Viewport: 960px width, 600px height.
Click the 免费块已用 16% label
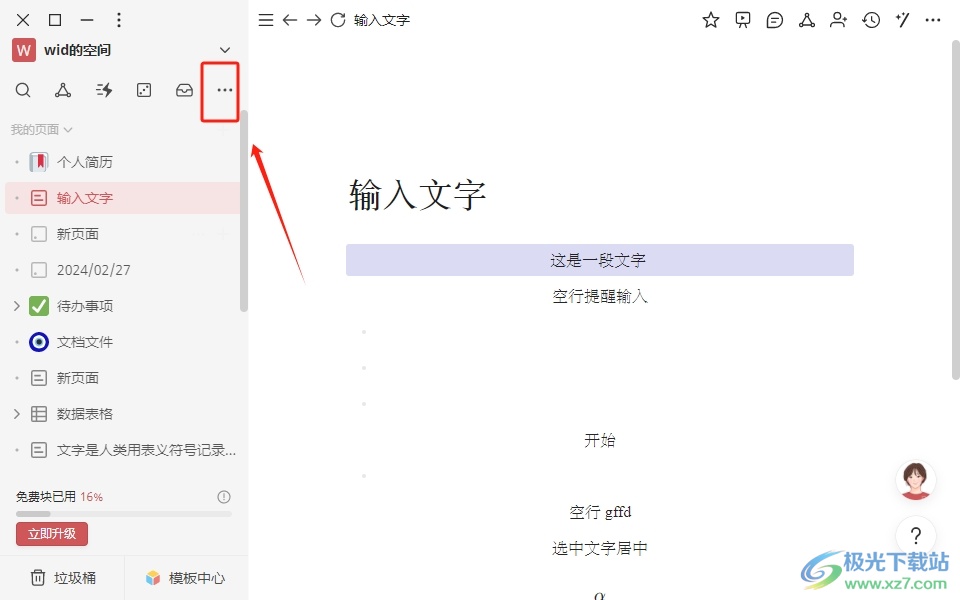[x=59, y=497]
